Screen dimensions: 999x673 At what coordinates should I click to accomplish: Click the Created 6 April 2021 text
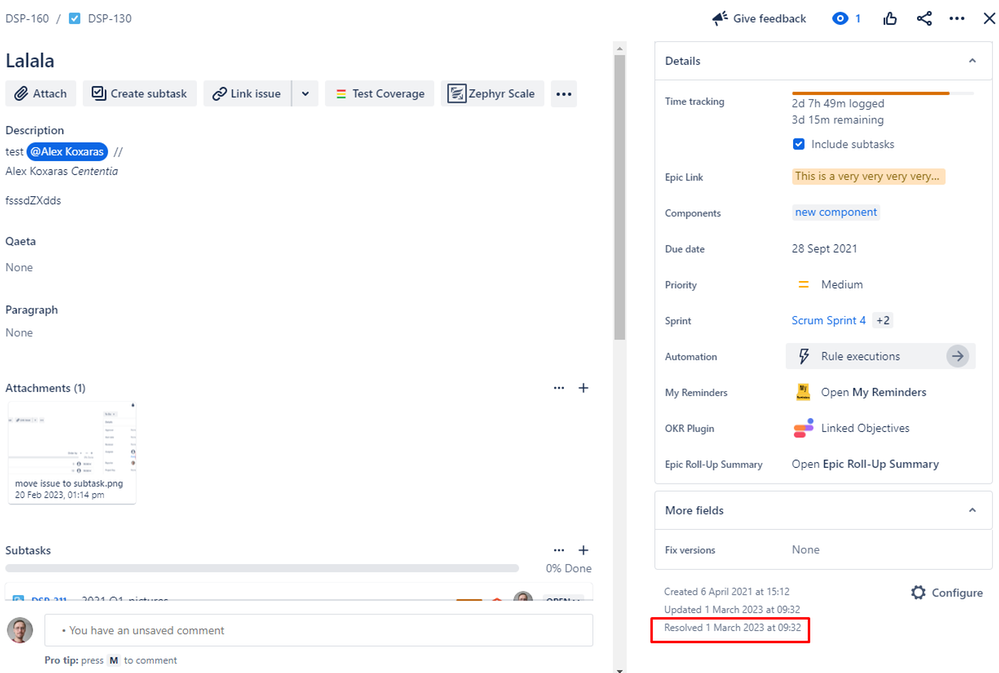727,592
